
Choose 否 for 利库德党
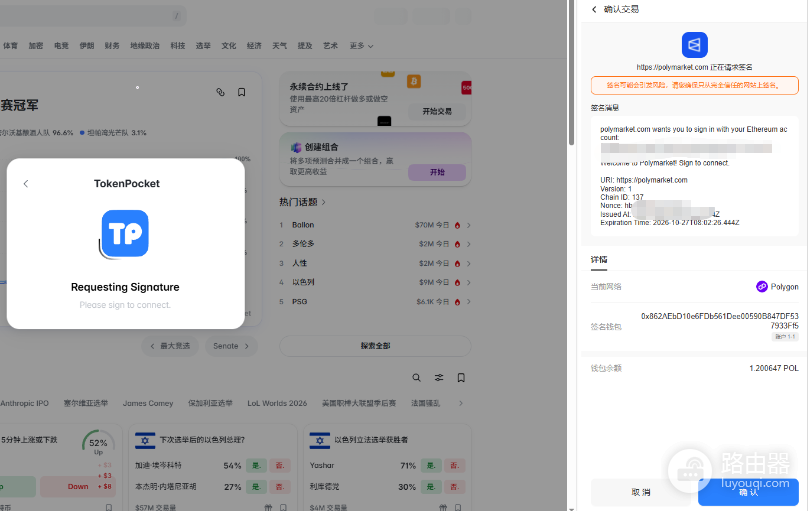pos(454,486)
